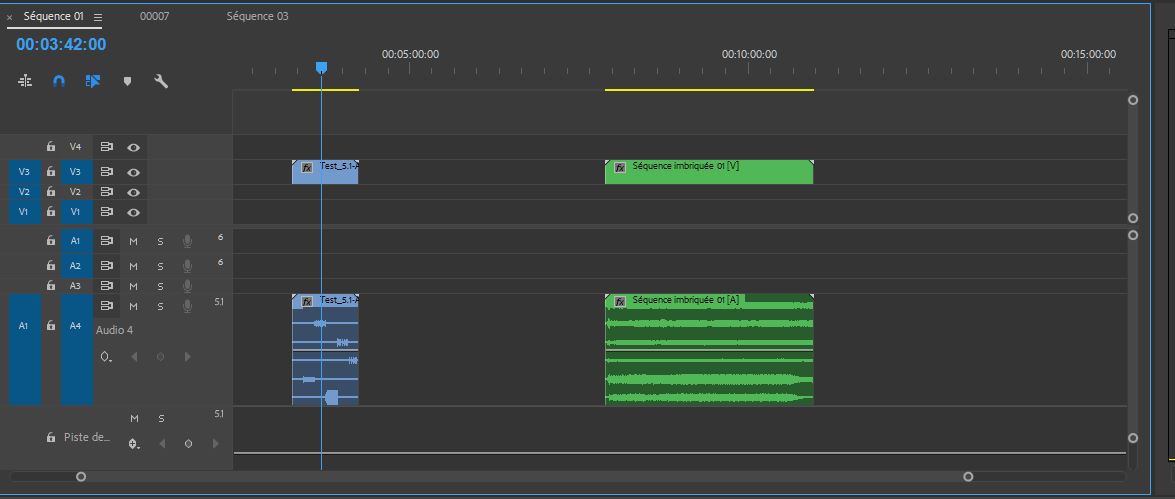This screenshot has width=1175, height=499.
Task: Toggle sync lock on track A4
Action: tap(107, 306)
